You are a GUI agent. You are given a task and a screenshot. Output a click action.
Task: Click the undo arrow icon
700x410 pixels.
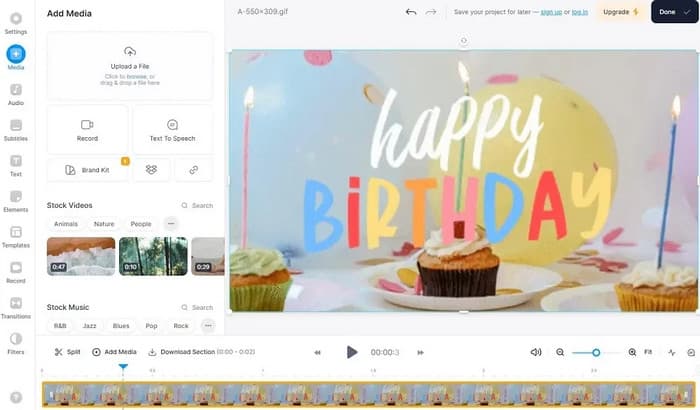(x=411, y=12)
